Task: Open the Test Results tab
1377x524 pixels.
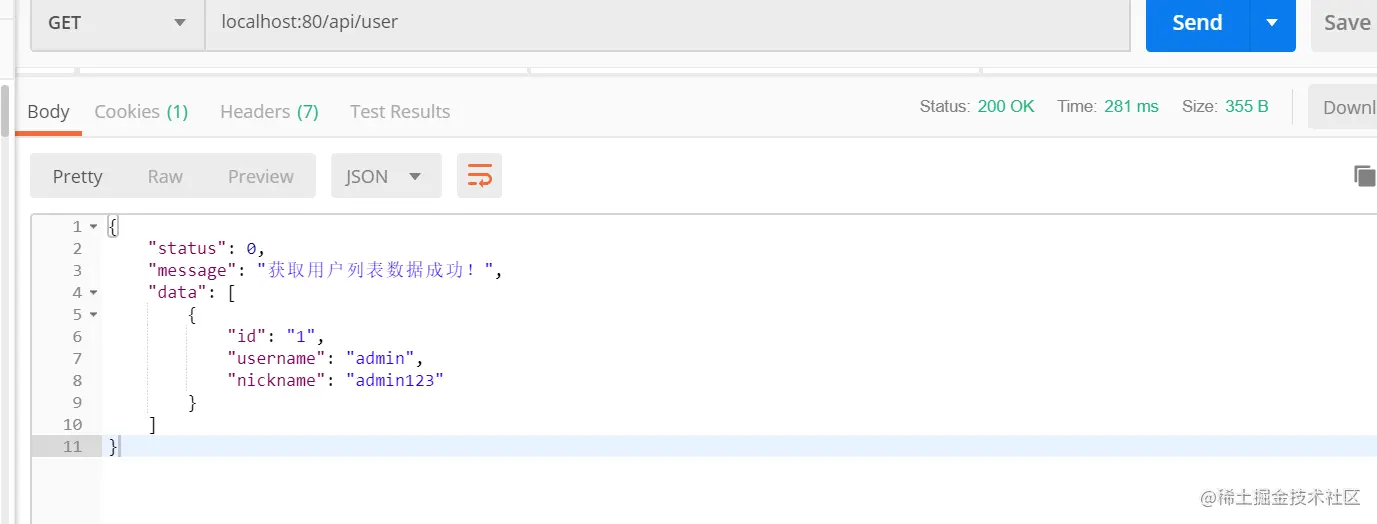Action: coord(400,111)
